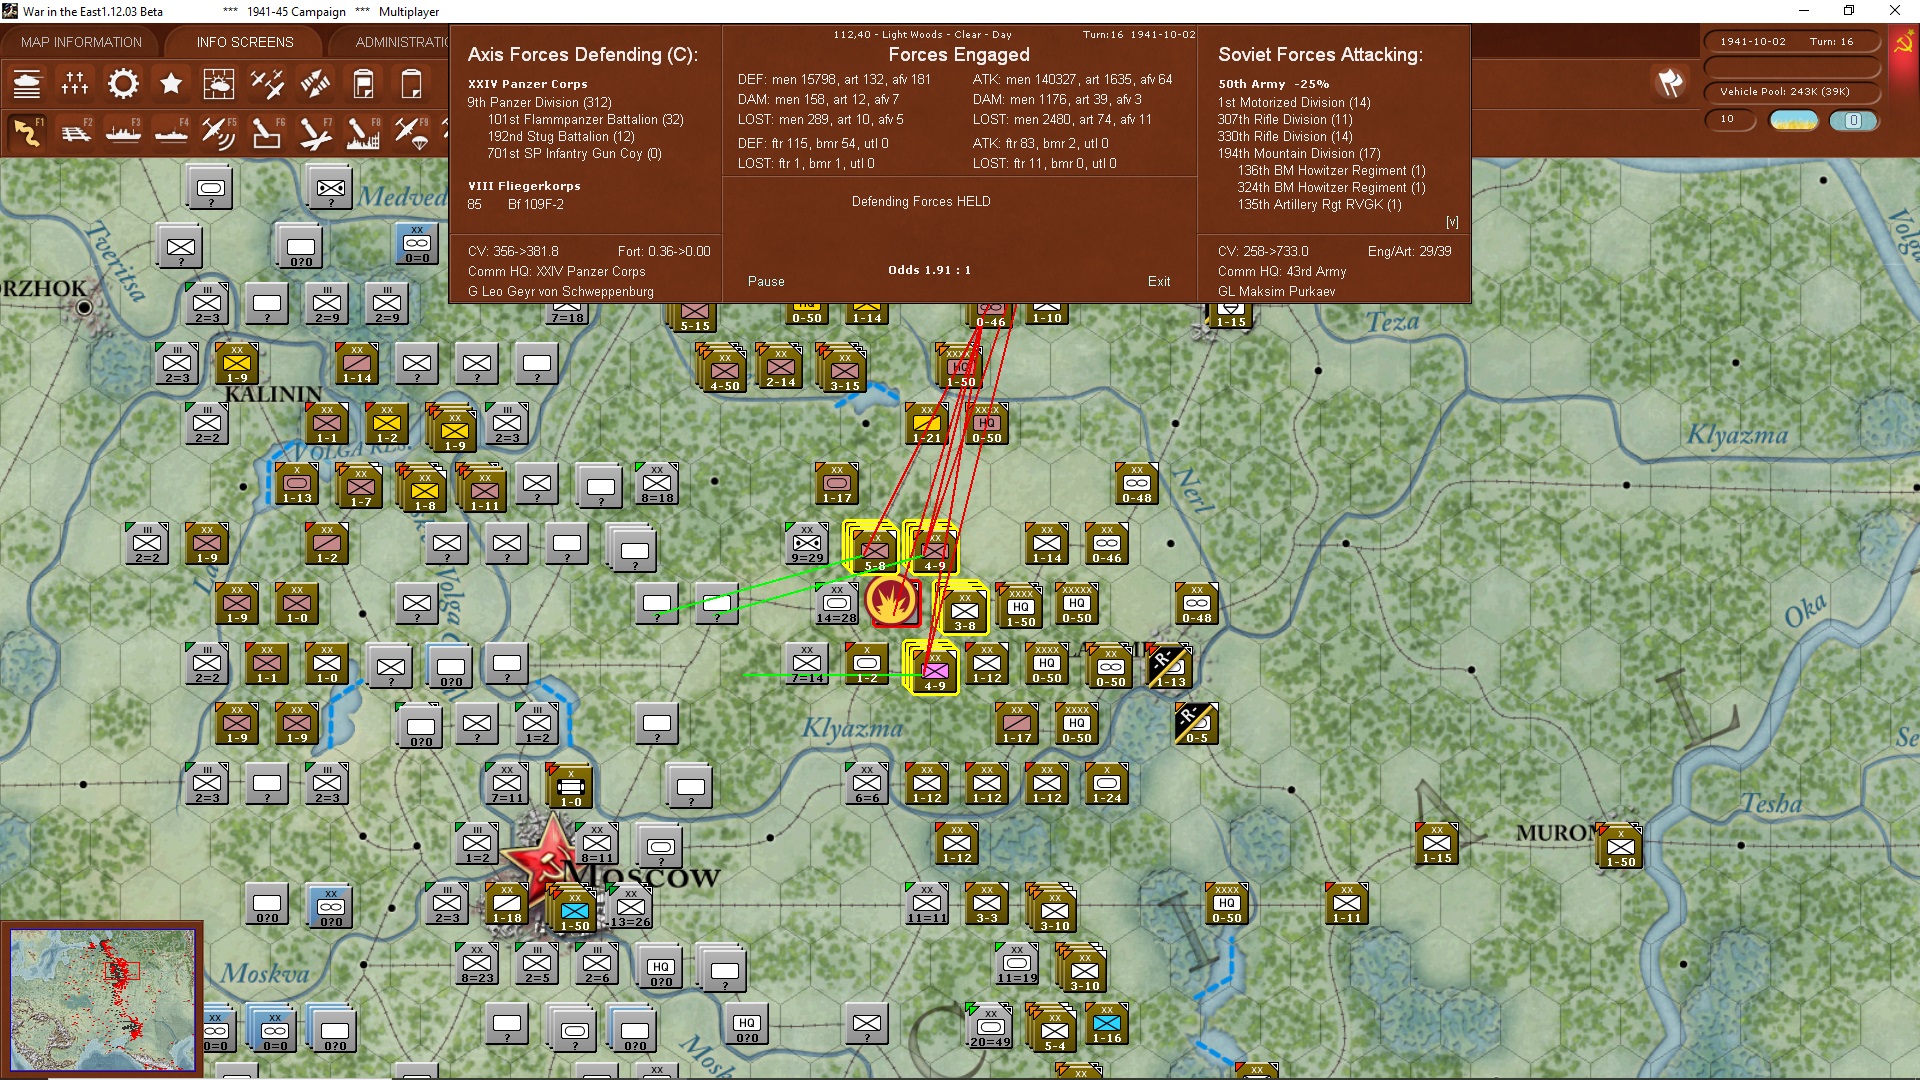Select the 9=29 German panzer counter

tap(807, 543)
